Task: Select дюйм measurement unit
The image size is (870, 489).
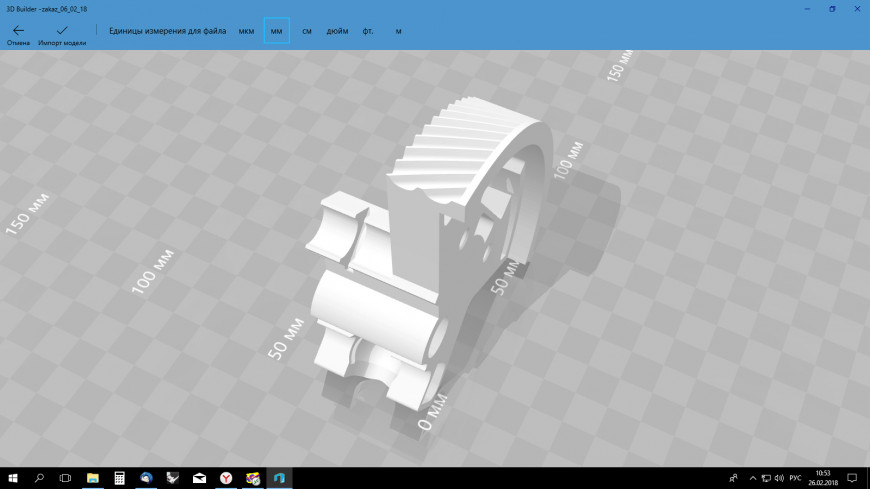Action: click(x=337, y=31)
